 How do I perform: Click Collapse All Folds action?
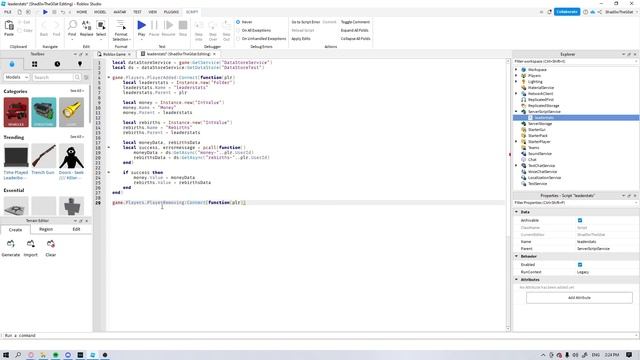tap(356, 39)
